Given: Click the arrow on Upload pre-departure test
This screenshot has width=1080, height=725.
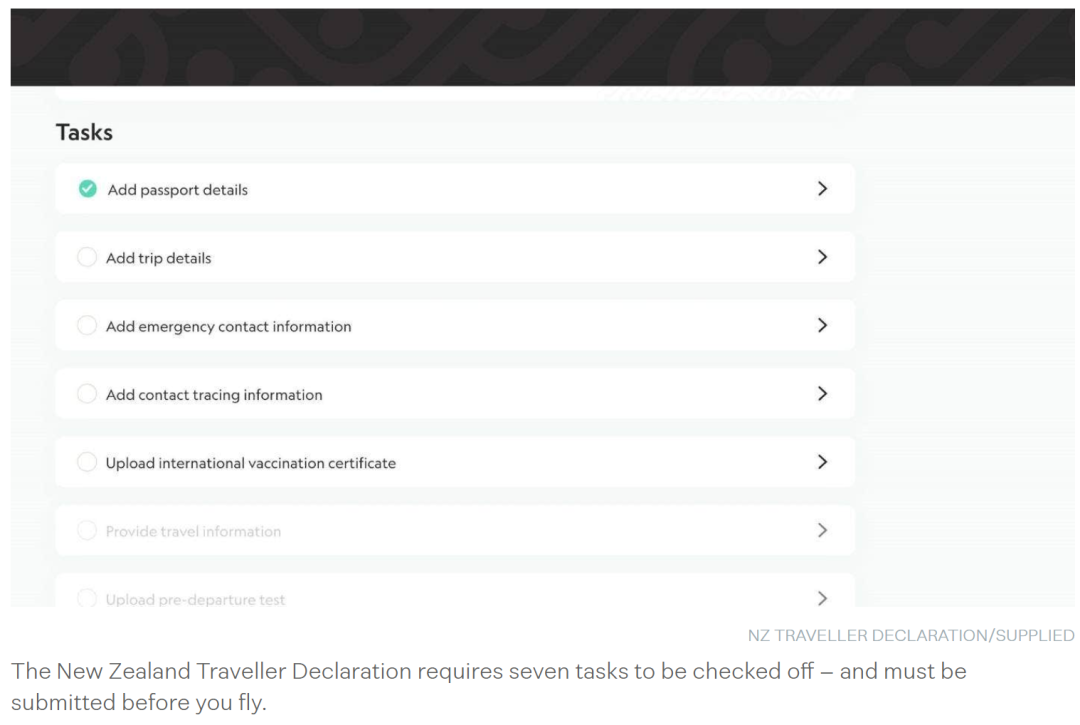Looking at the screenshot, I should click(822, 598).
